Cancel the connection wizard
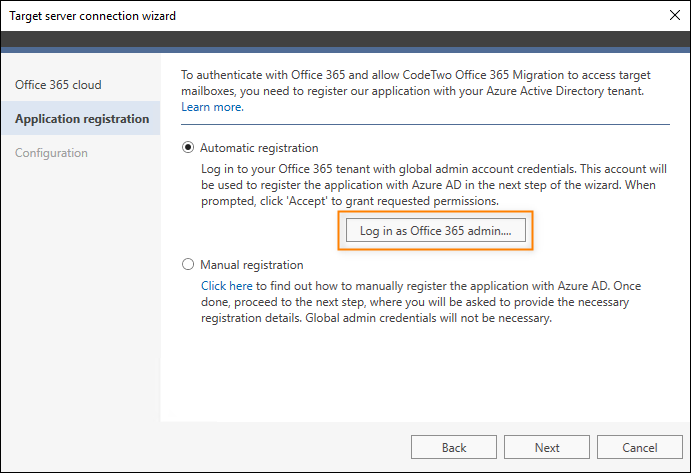691x473 pixels. (639, 447)
